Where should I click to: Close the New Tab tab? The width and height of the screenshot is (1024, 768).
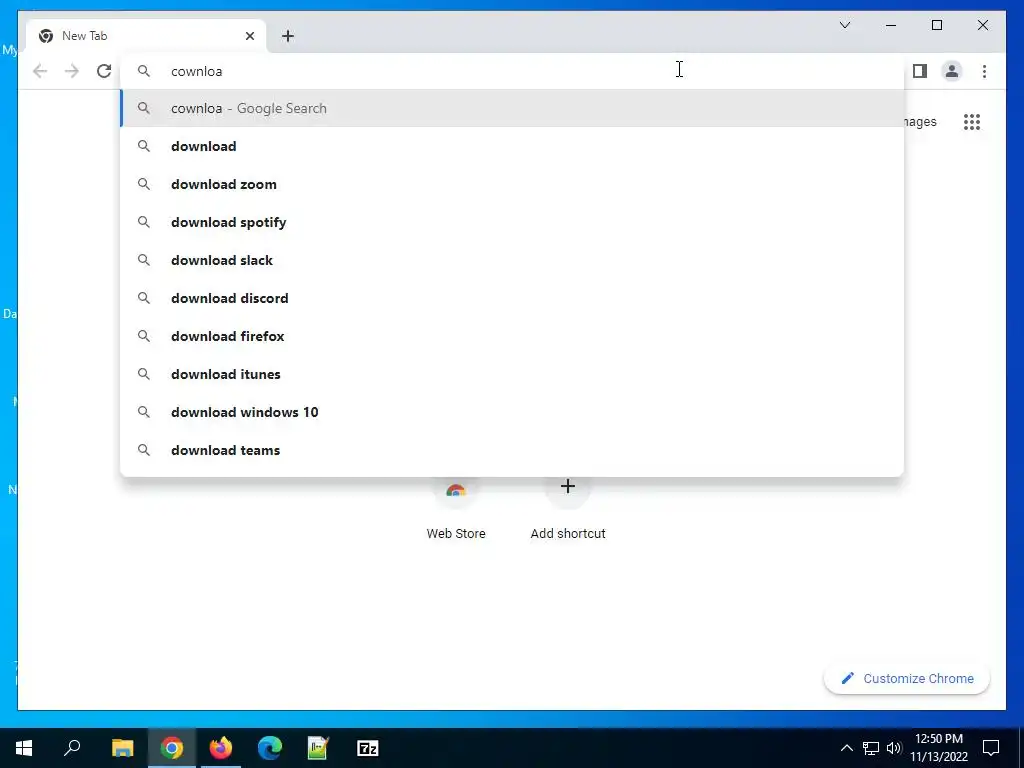[x=249, y=36]
